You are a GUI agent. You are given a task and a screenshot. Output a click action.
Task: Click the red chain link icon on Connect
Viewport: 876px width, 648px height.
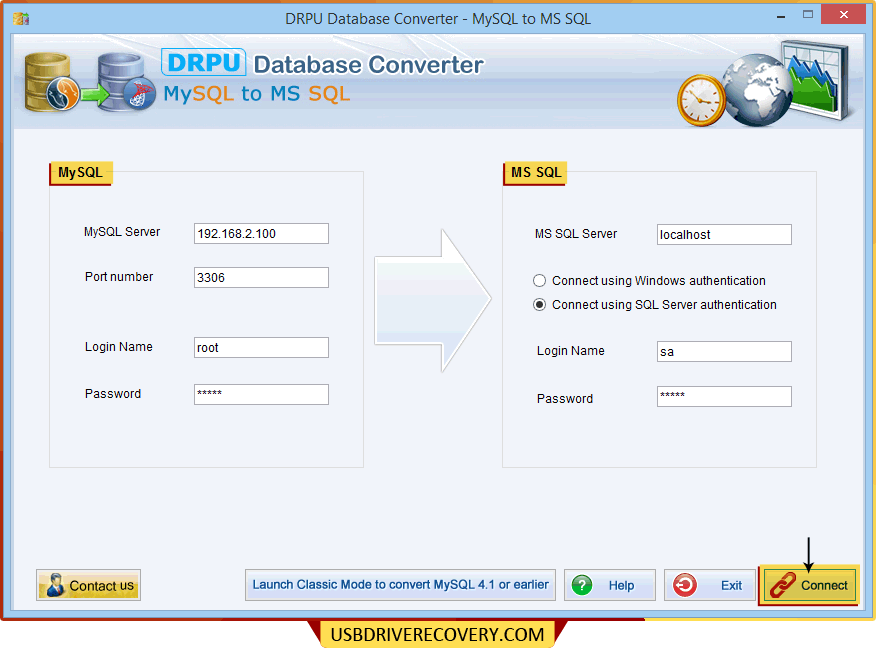783,585
